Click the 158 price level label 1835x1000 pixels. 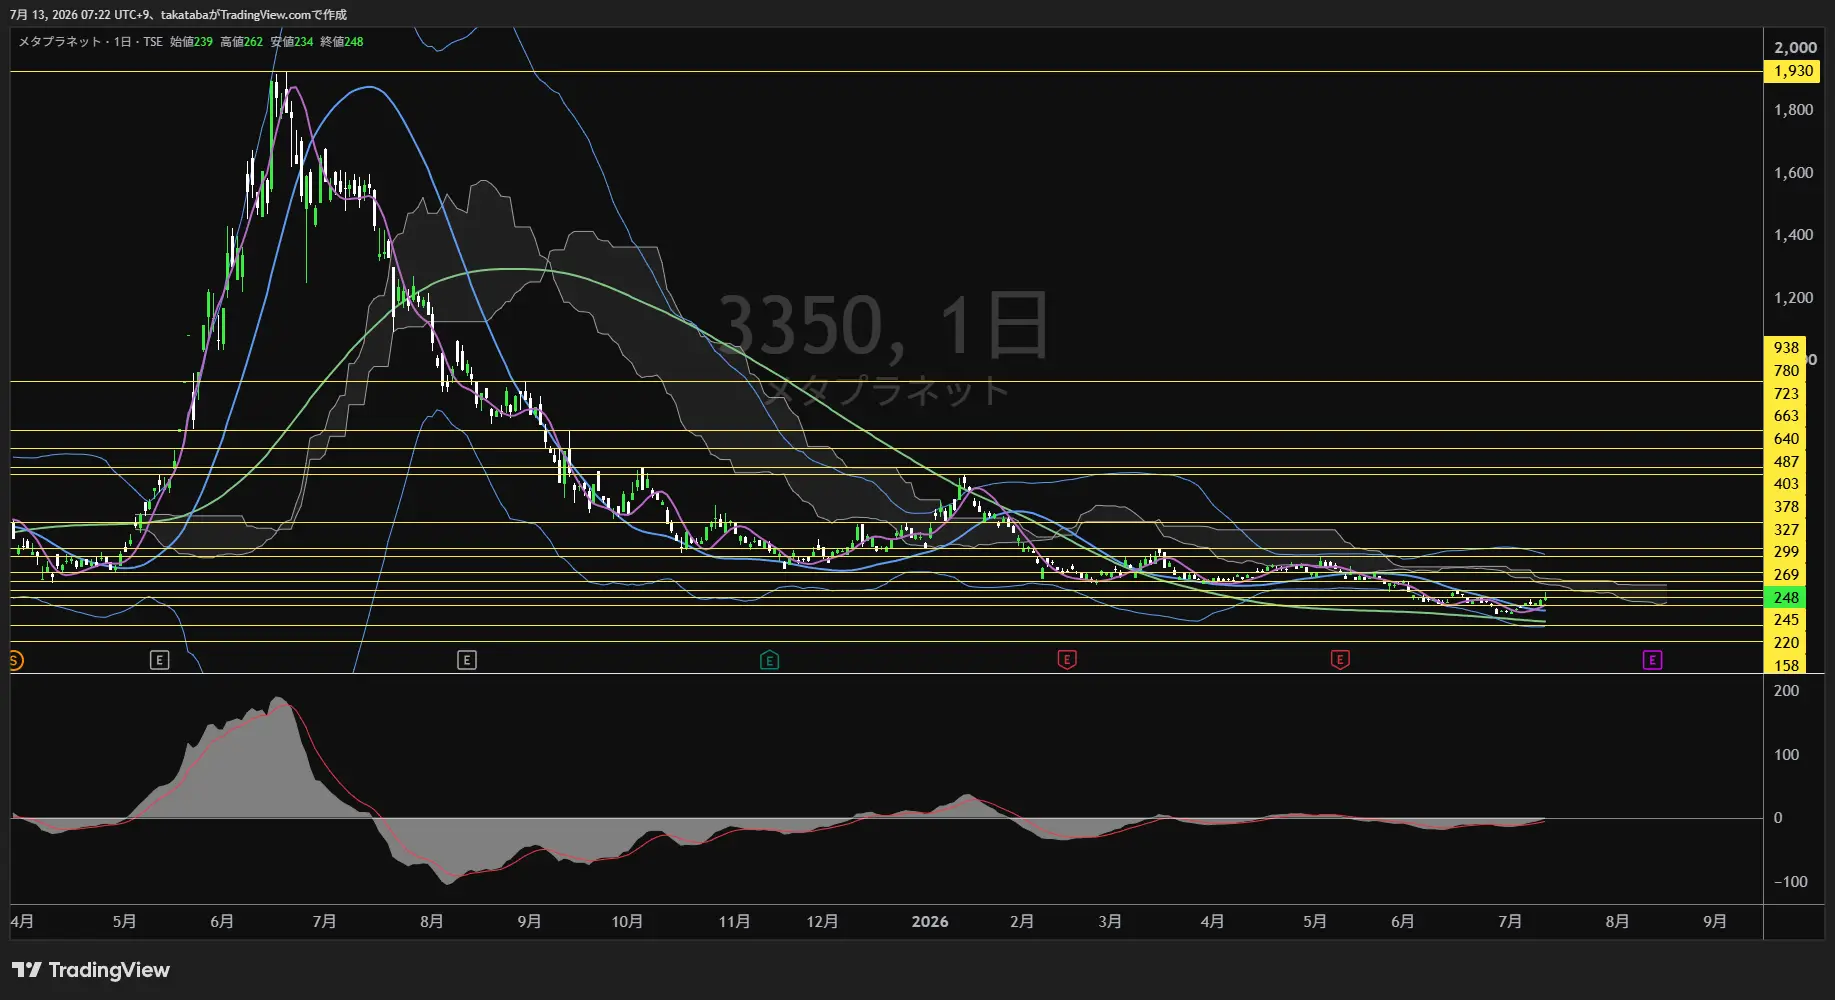(1786, 665)
